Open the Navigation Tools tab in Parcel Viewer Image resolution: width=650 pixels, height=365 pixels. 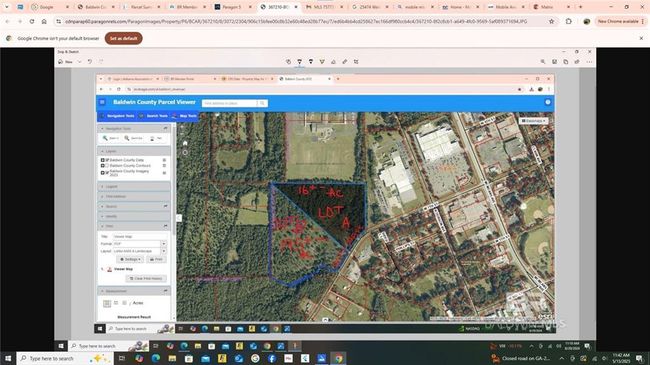tap(118, 116)
